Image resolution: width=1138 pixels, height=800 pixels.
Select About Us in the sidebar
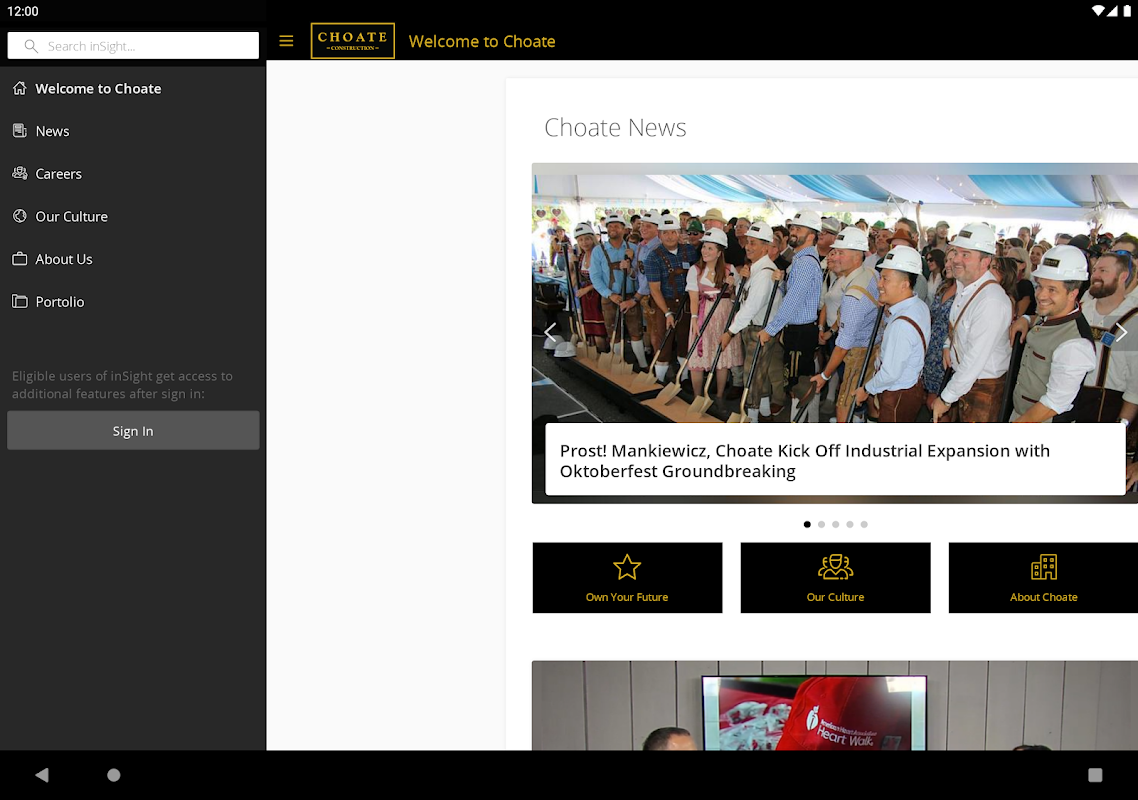tap(133, 259)
